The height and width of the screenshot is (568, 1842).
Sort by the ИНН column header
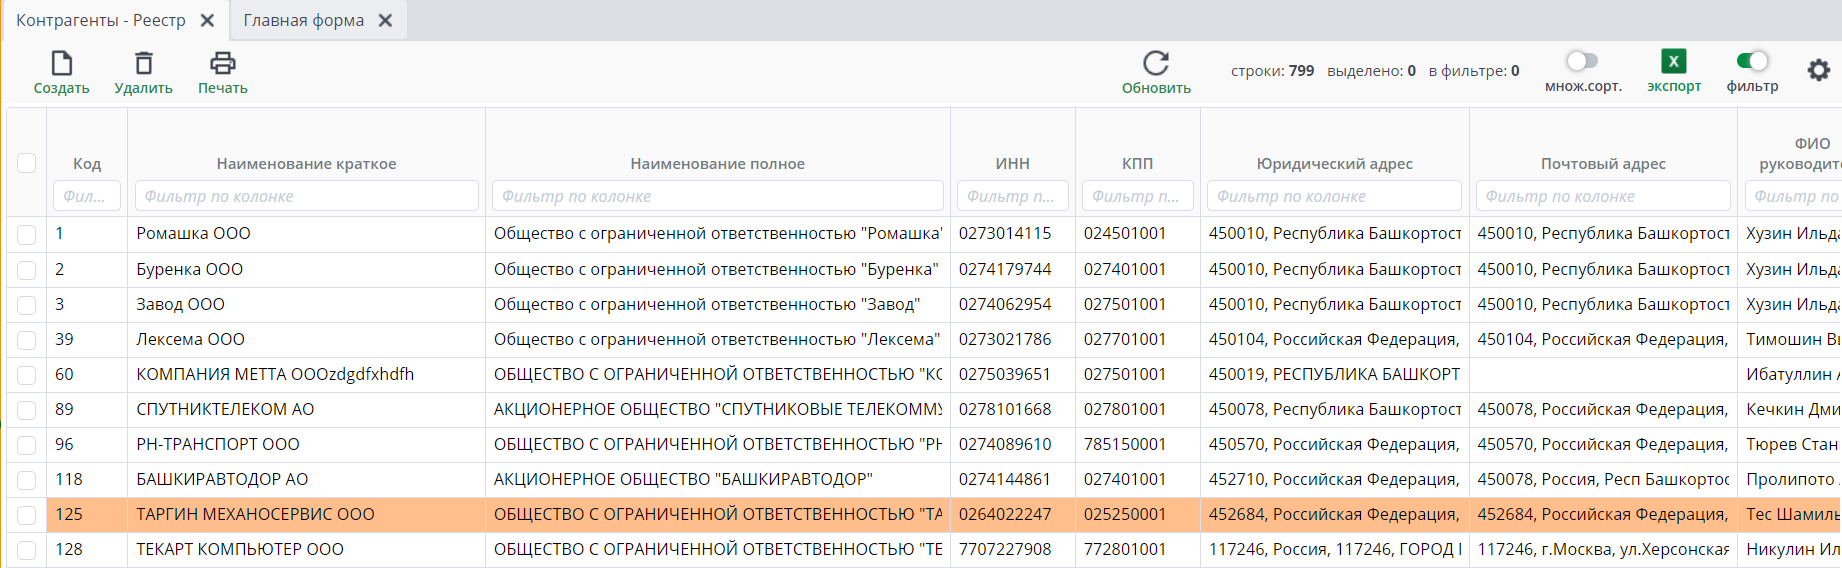tap(1012, 163)
